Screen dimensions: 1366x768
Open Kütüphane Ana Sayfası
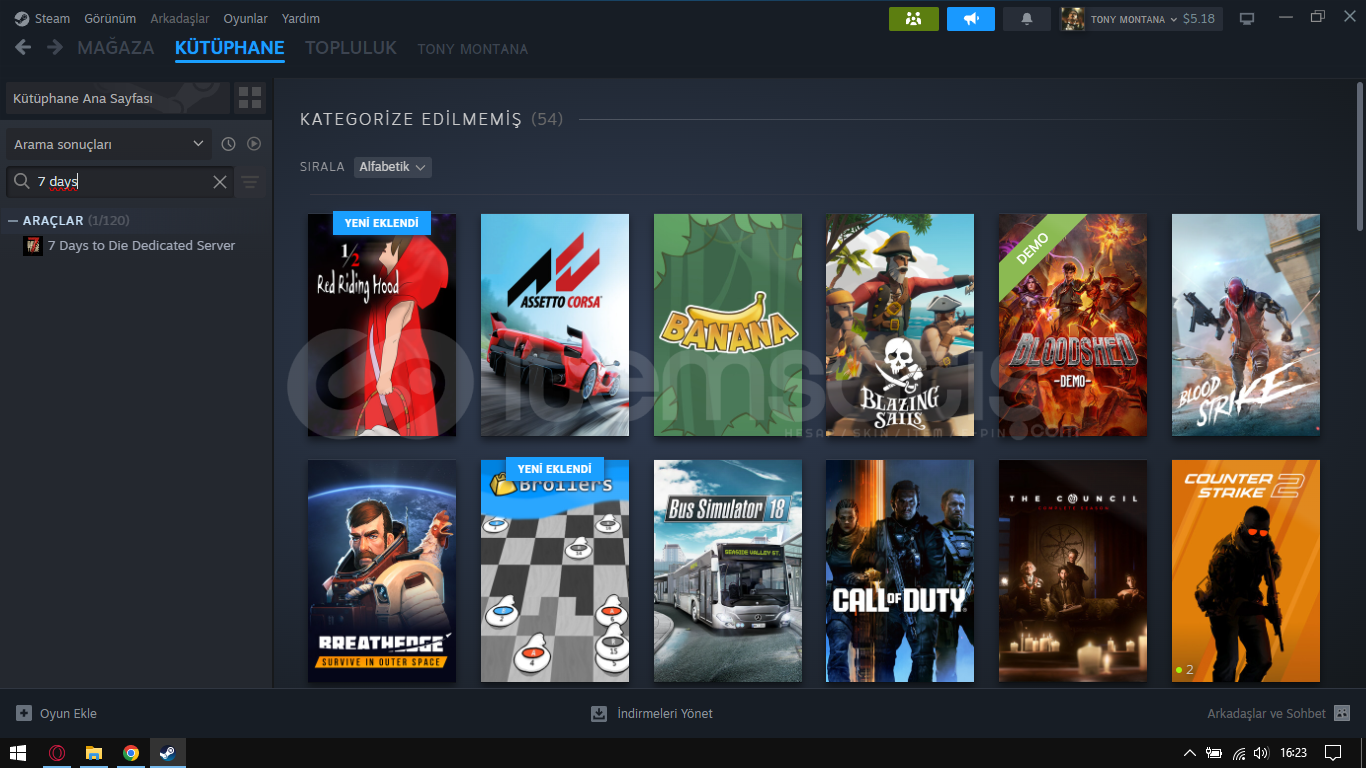coord(118,98)
